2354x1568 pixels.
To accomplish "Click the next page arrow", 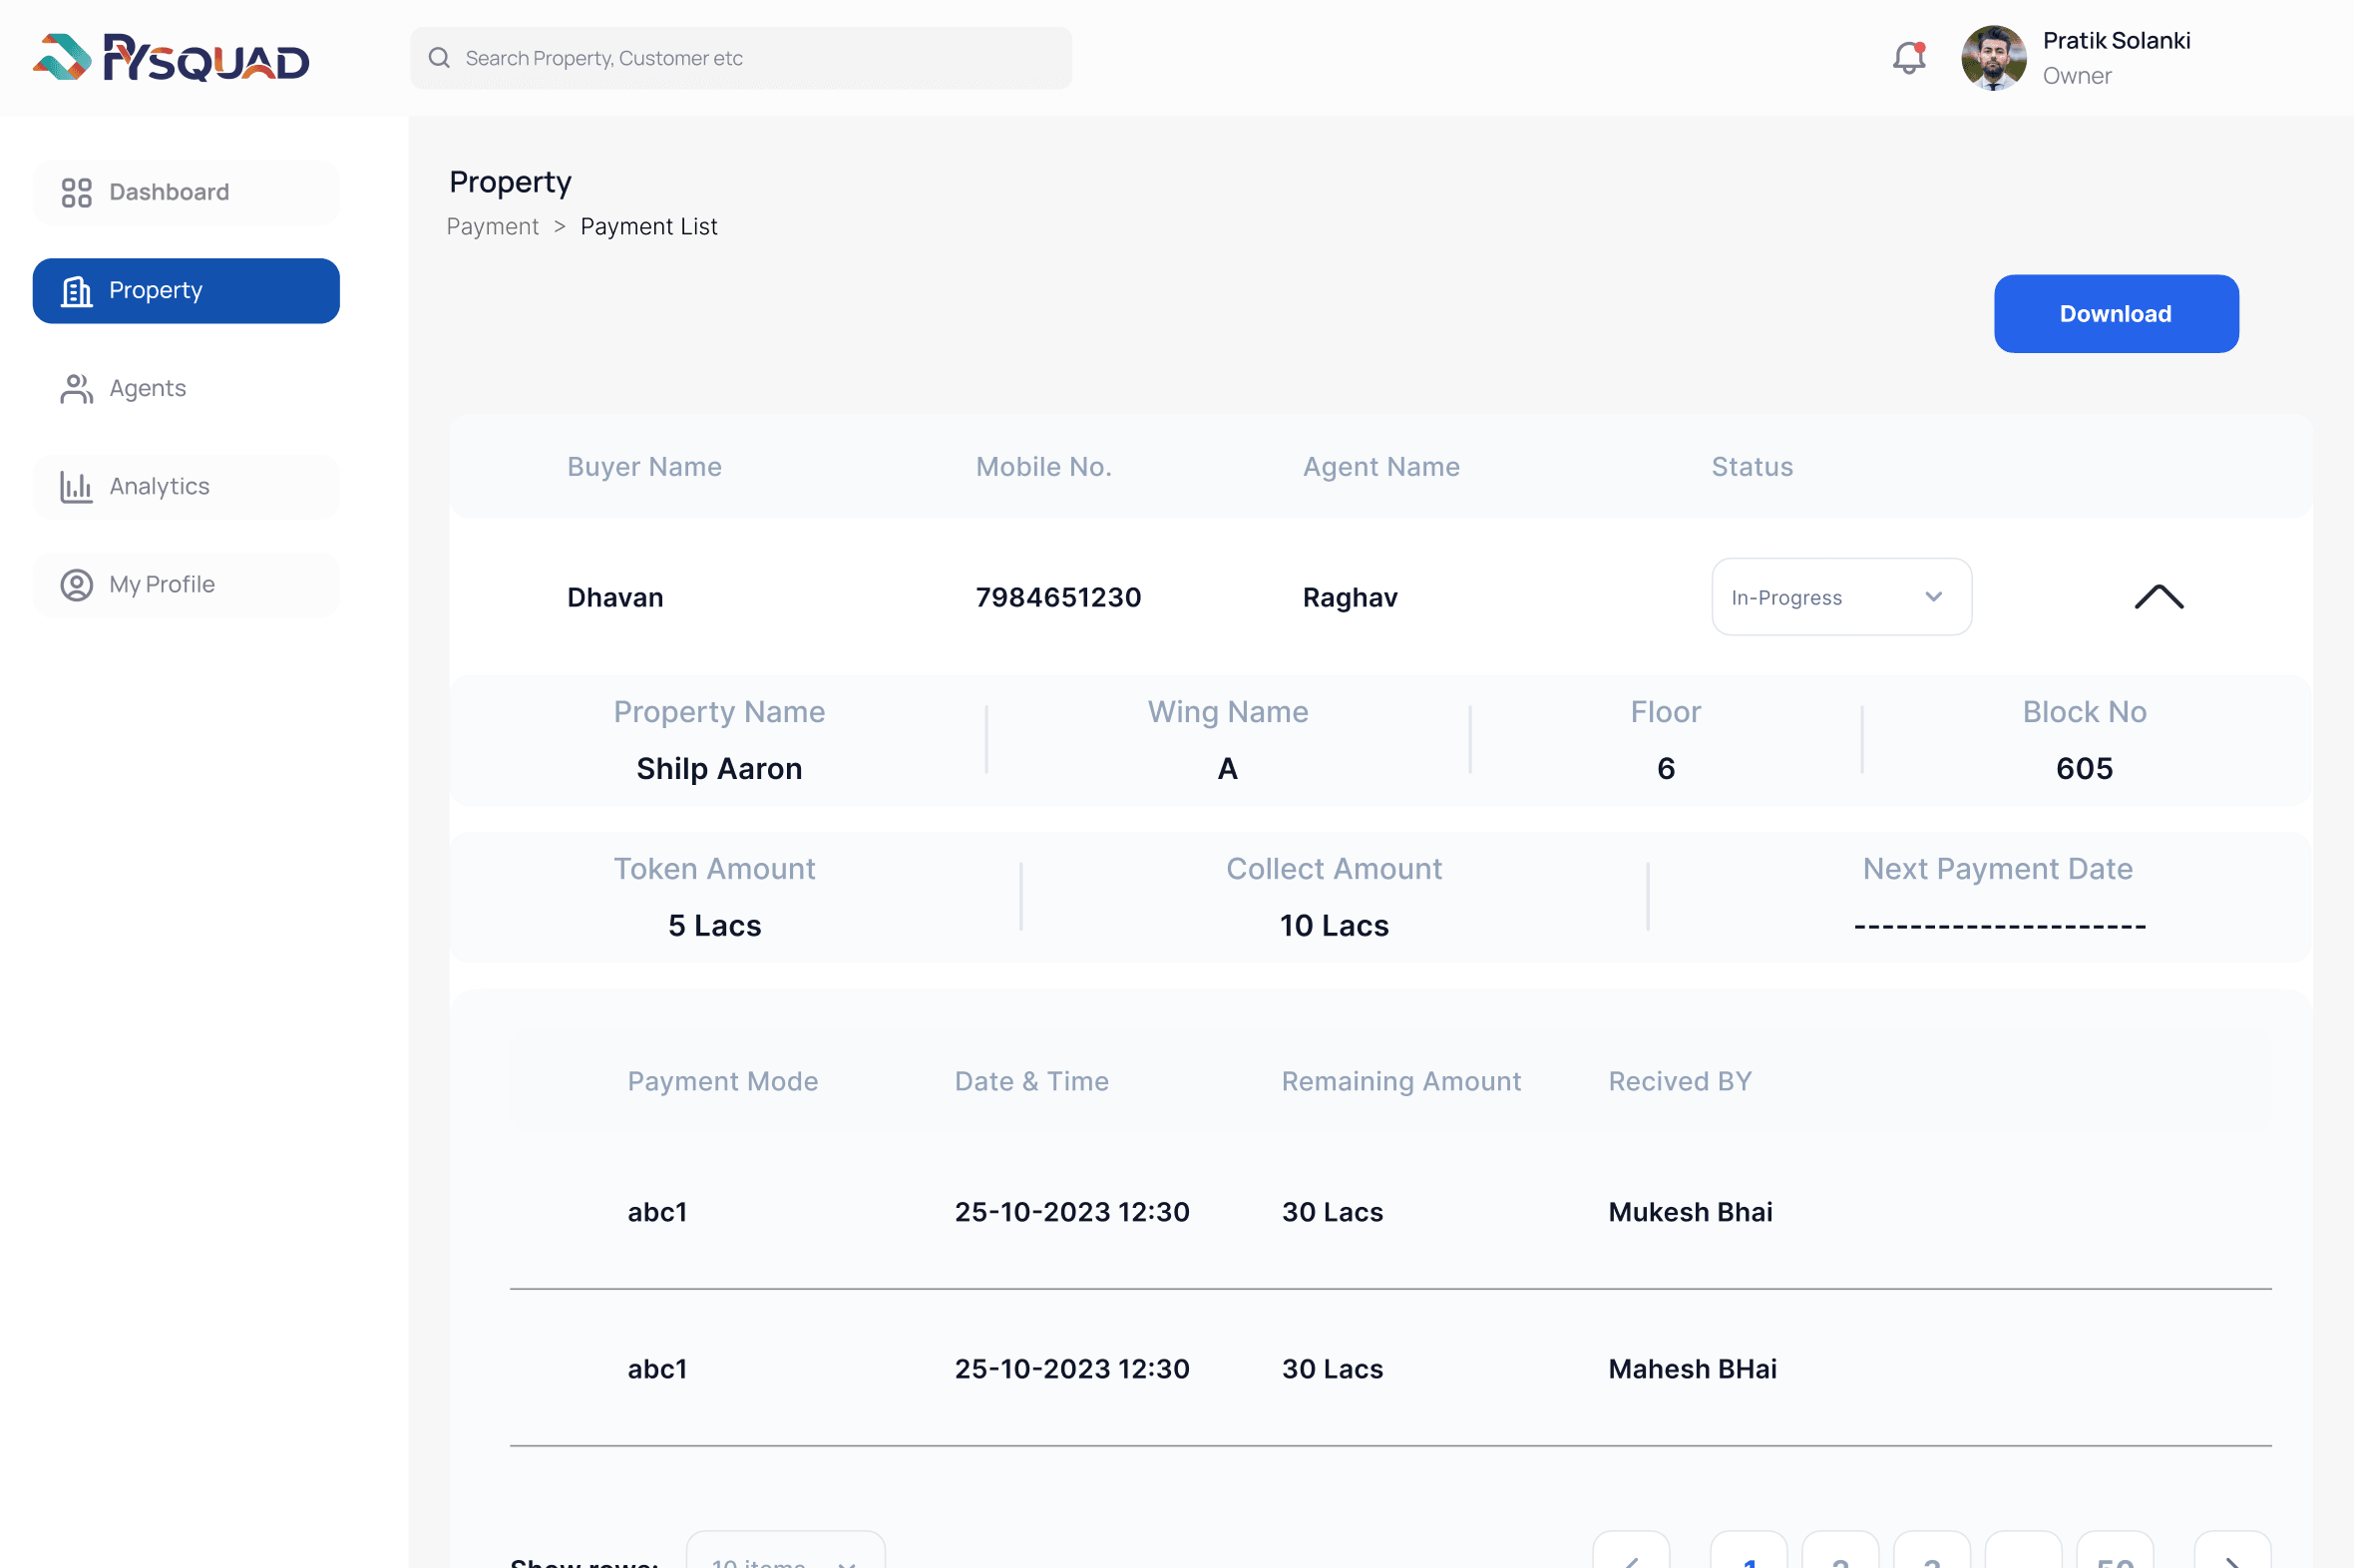I will click(2233, 1560).
